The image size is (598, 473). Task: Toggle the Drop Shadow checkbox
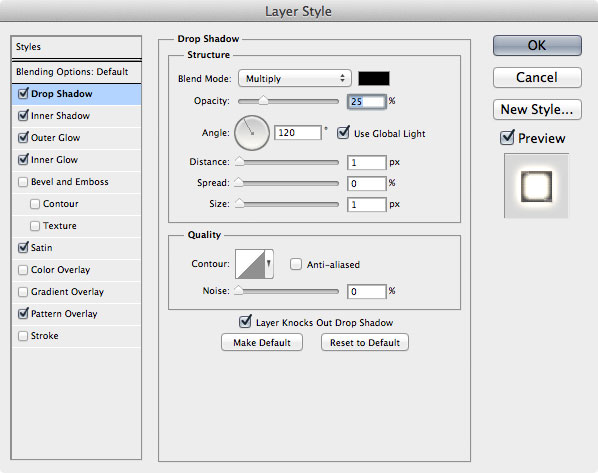(23, 93)
